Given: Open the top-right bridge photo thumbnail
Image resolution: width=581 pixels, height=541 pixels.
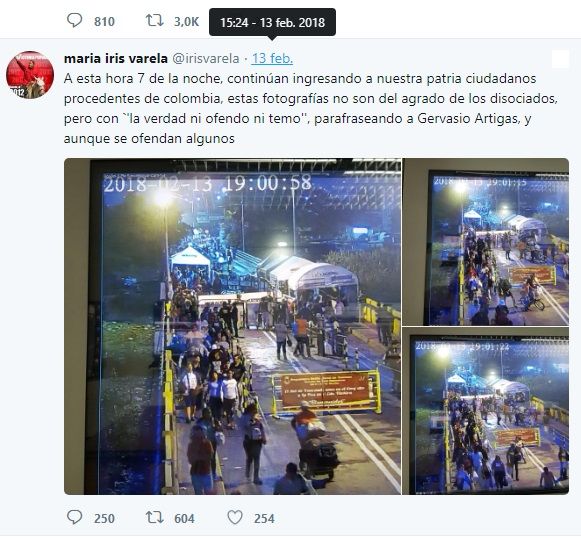Looking at the screenshot, I should pos(486,242).
